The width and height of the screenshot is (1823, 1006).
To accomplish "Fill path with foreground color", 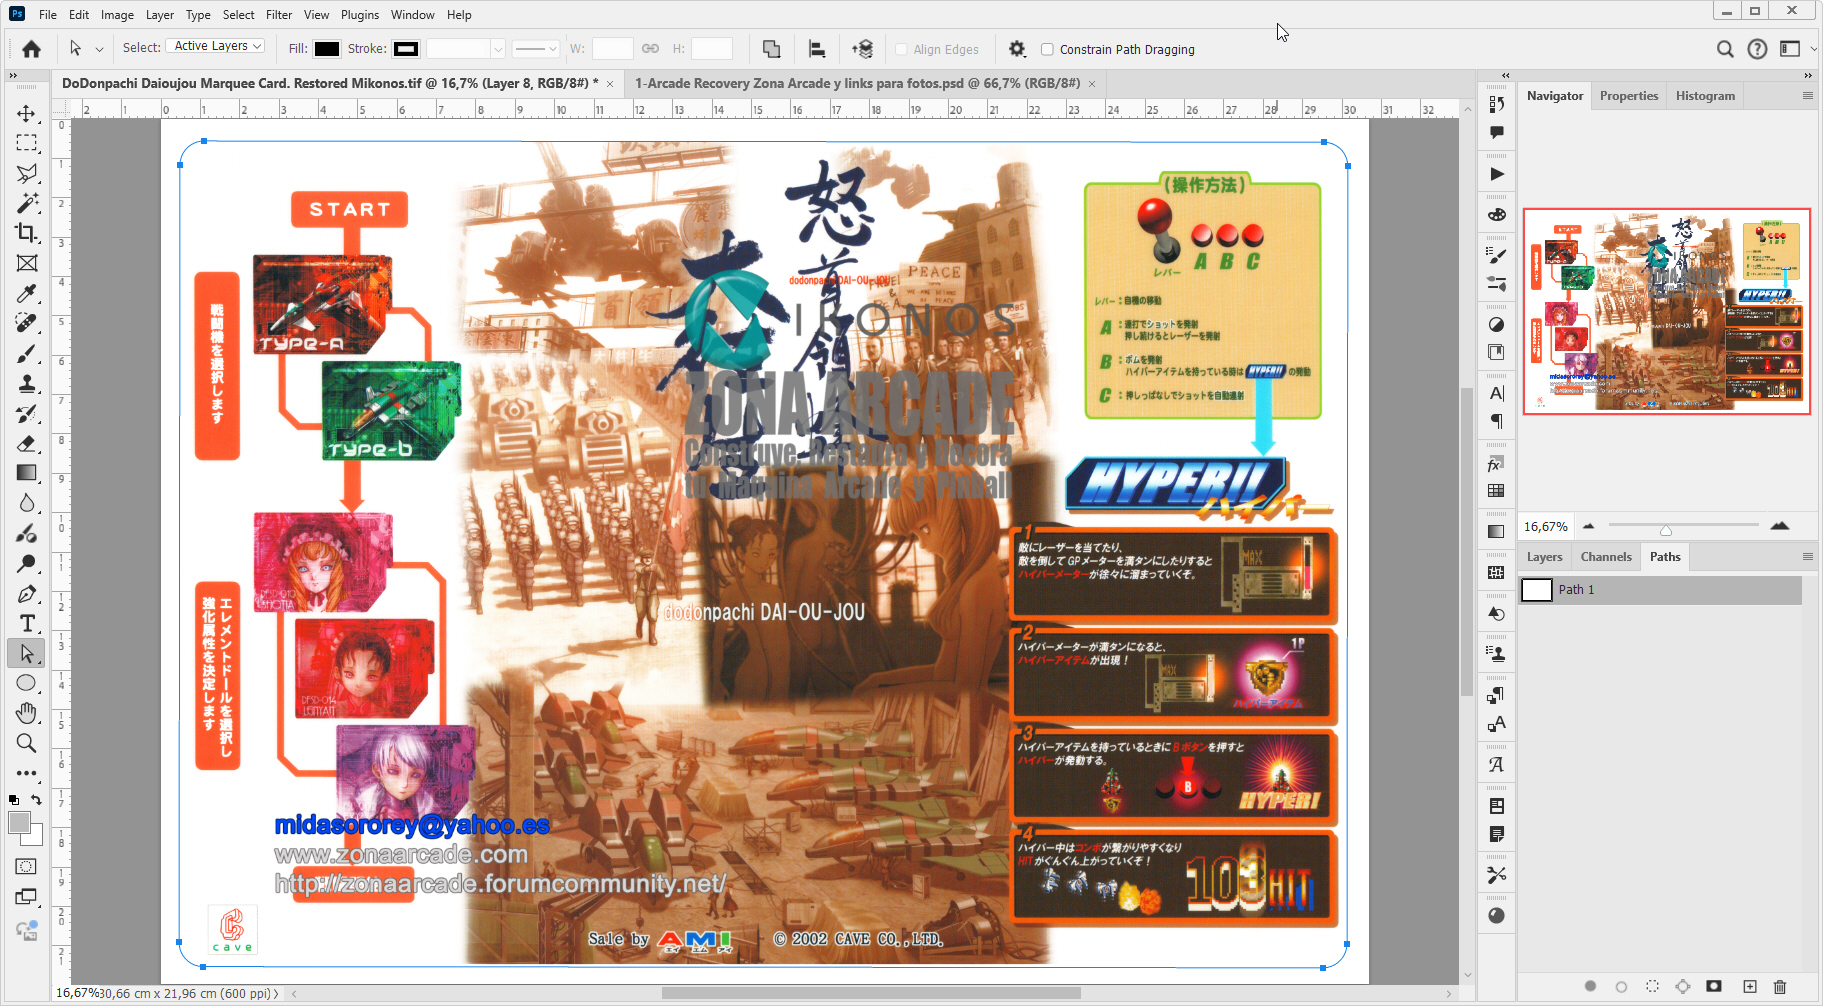I will (1590, 986).
